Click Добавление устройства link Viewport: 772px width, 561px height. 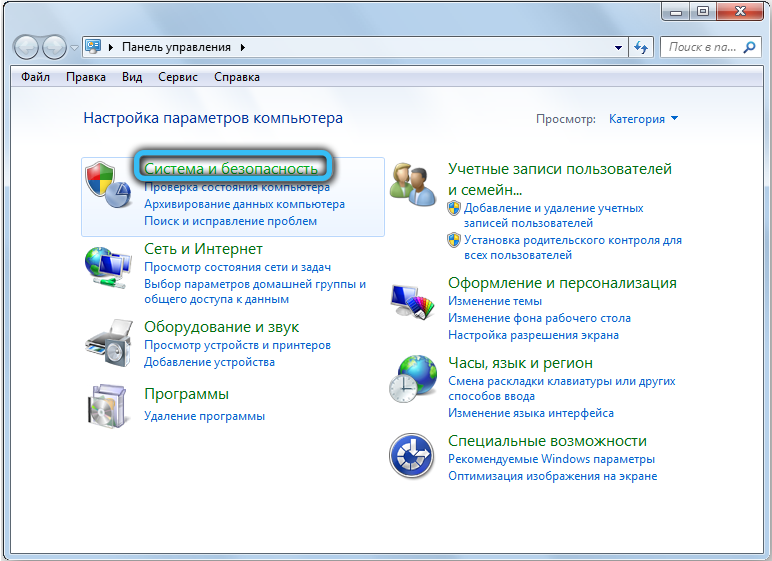tap(209, 362)
